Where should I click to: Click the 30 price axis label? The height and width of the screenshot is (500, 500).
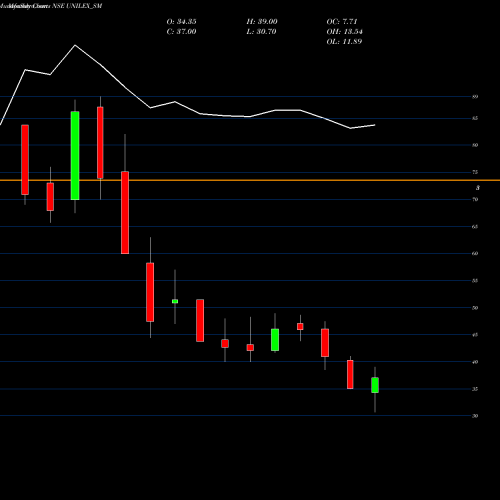pyautogui.click(x=475, y=416)
